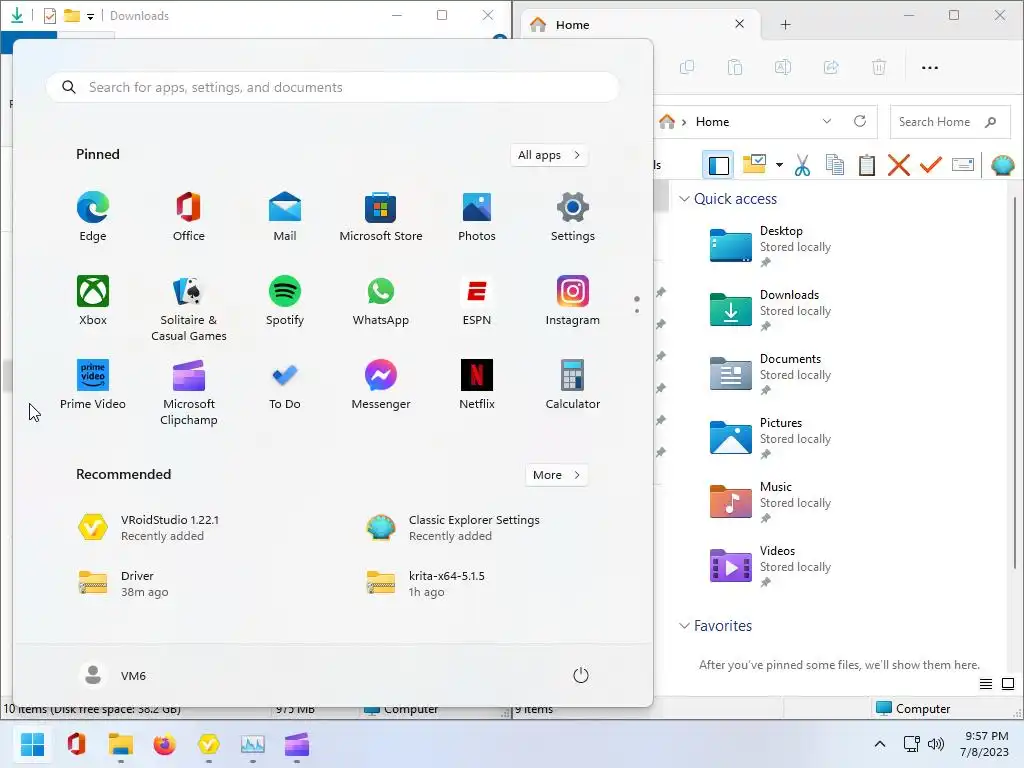Open File Explorer from the taskbar
The image size is (1024, 768).
click(x=121, y=744)
